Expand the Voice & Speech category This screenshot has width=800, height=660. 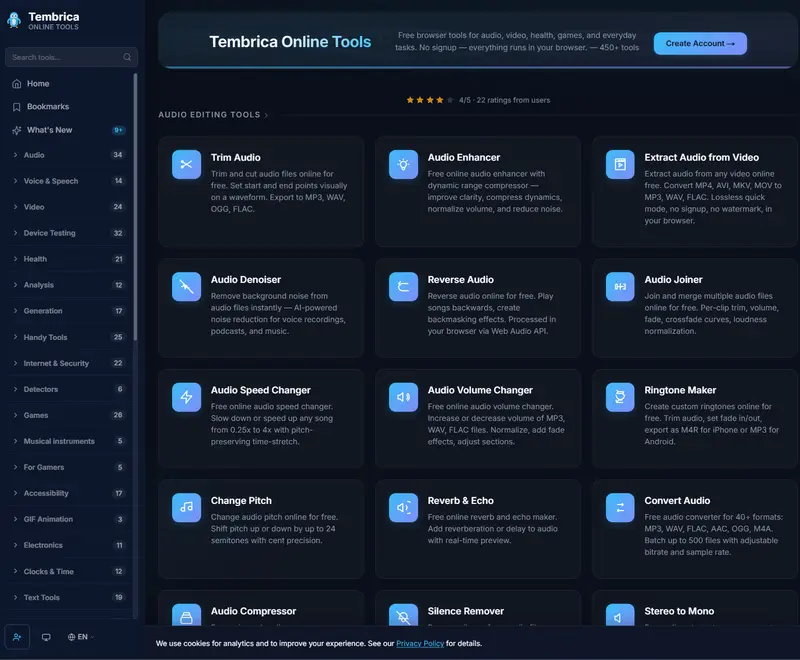point(69,181)
